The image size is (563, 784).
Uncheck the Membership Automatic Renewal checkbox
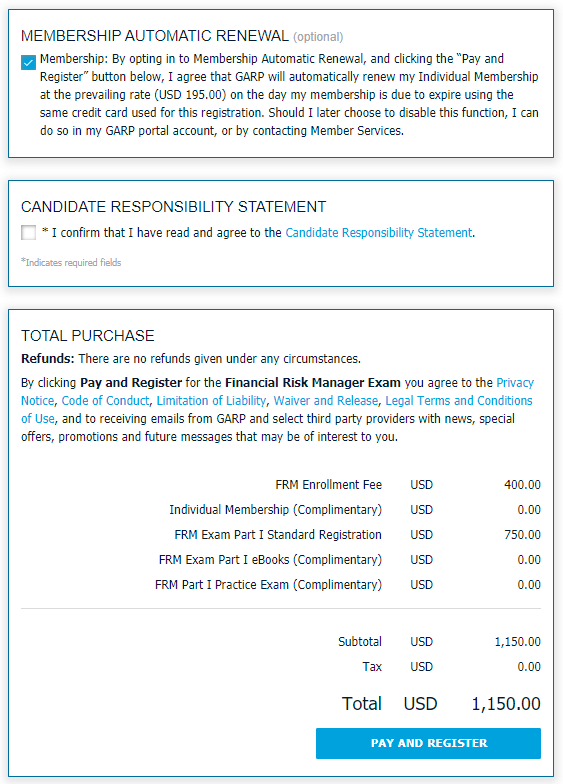(x=28, y=62)
